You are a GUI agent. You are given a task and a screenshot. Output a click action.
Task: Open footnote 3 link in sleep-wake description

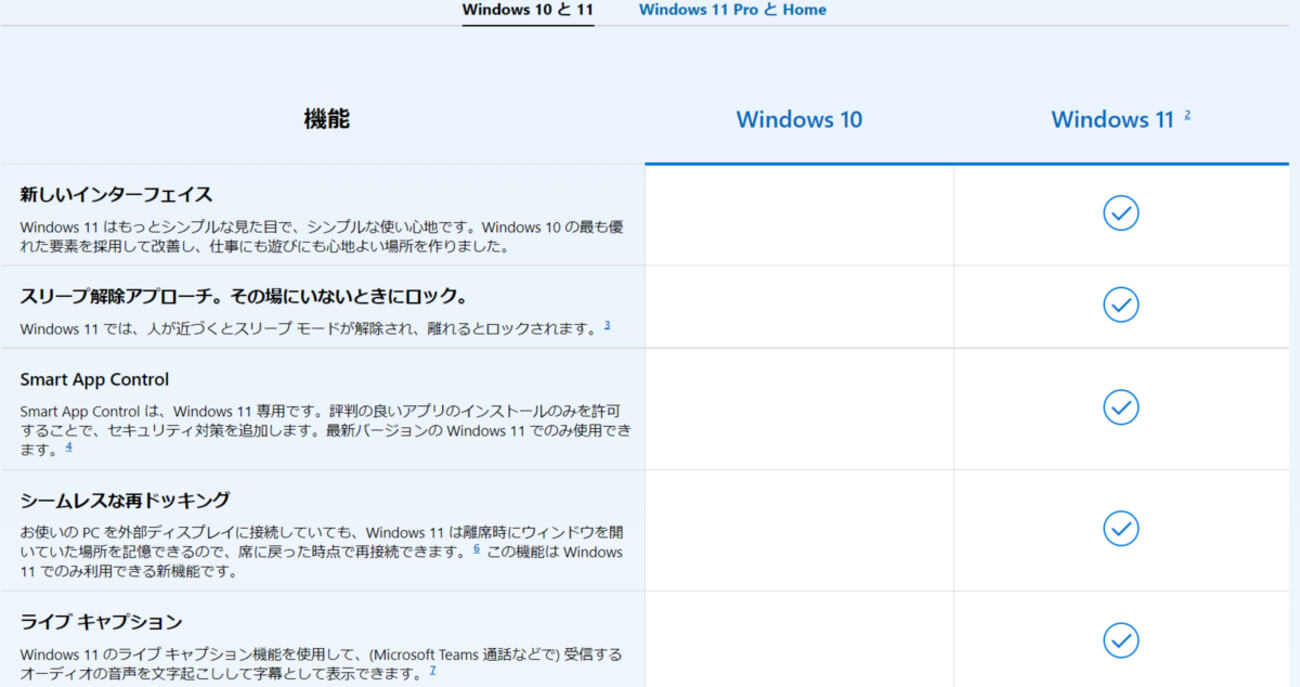pyautogui.click(x=607, y=325)
